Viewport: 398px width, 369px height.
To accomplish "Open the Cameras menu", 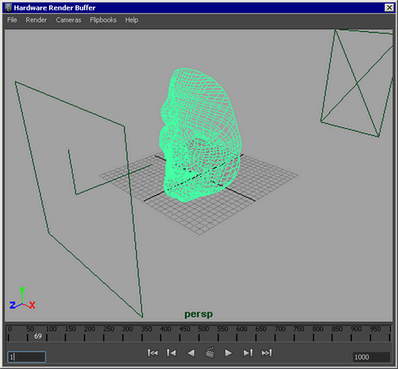I will tap(68, 20).
